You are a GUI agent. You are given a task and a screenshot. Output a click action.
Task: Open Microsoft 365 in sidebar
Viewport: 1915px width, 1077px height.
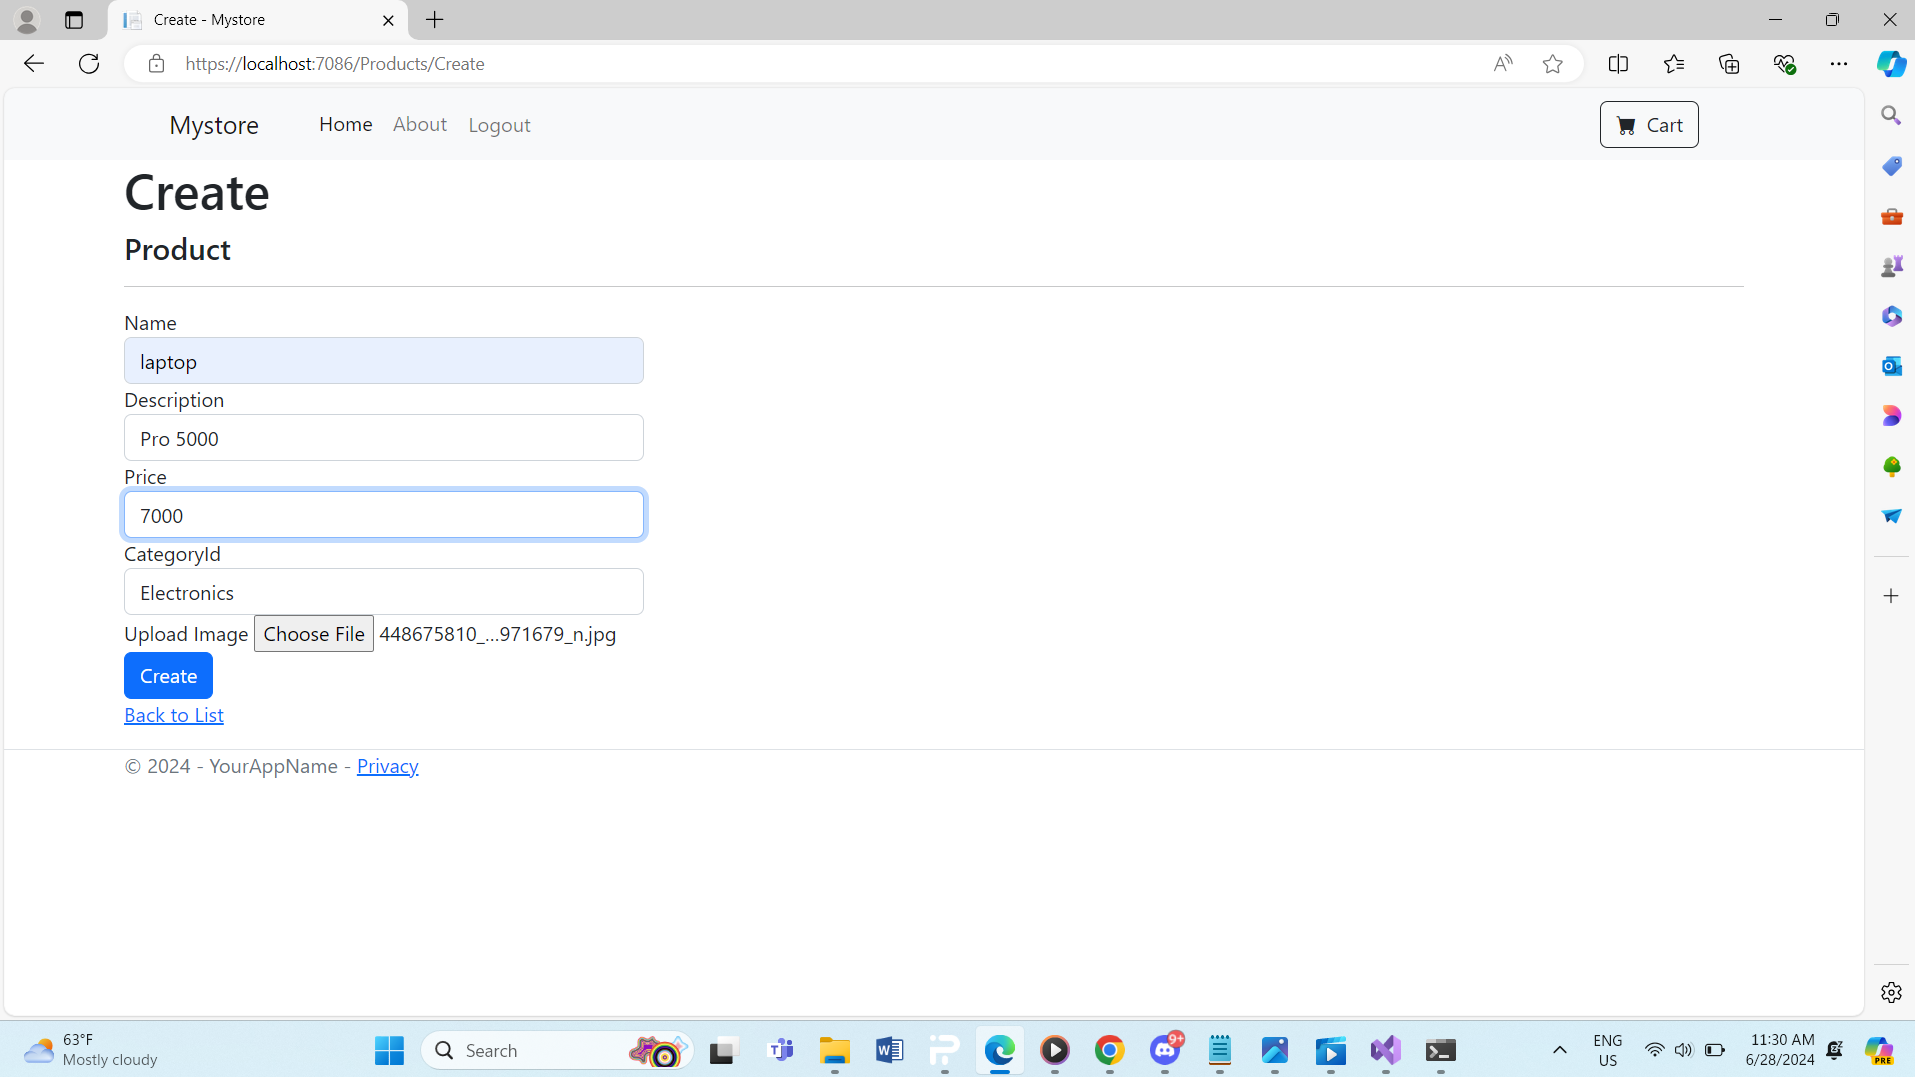[1891, 316]
